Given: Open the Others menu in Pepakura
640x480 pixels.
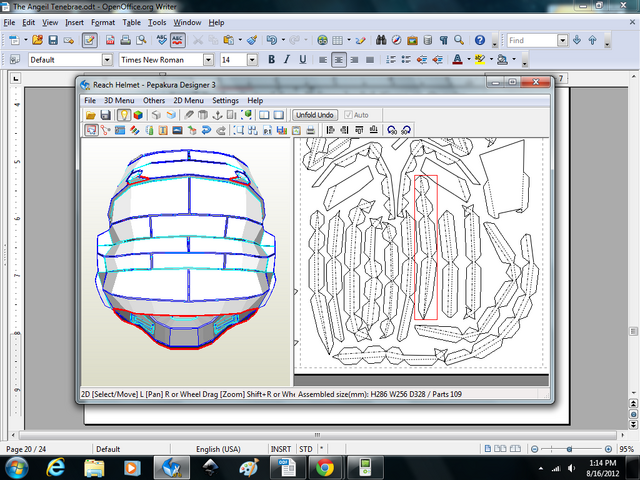Looking at the screenshot, I should point(154,100).
